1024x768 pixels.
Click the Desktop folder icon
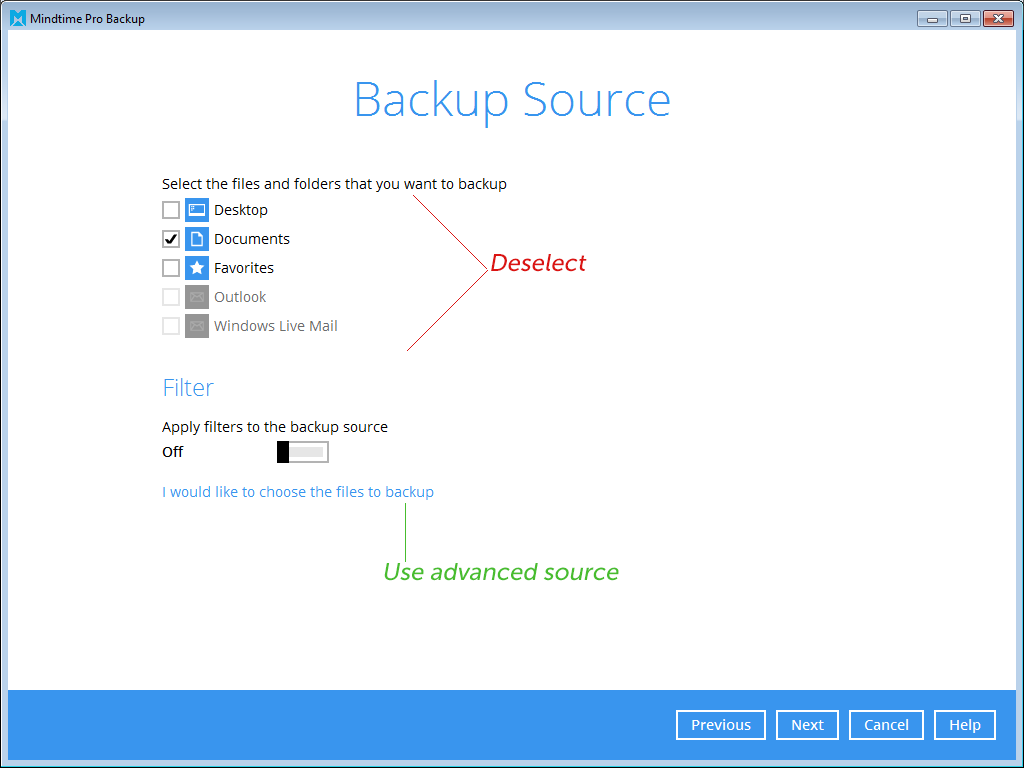[x=197, y=210]
